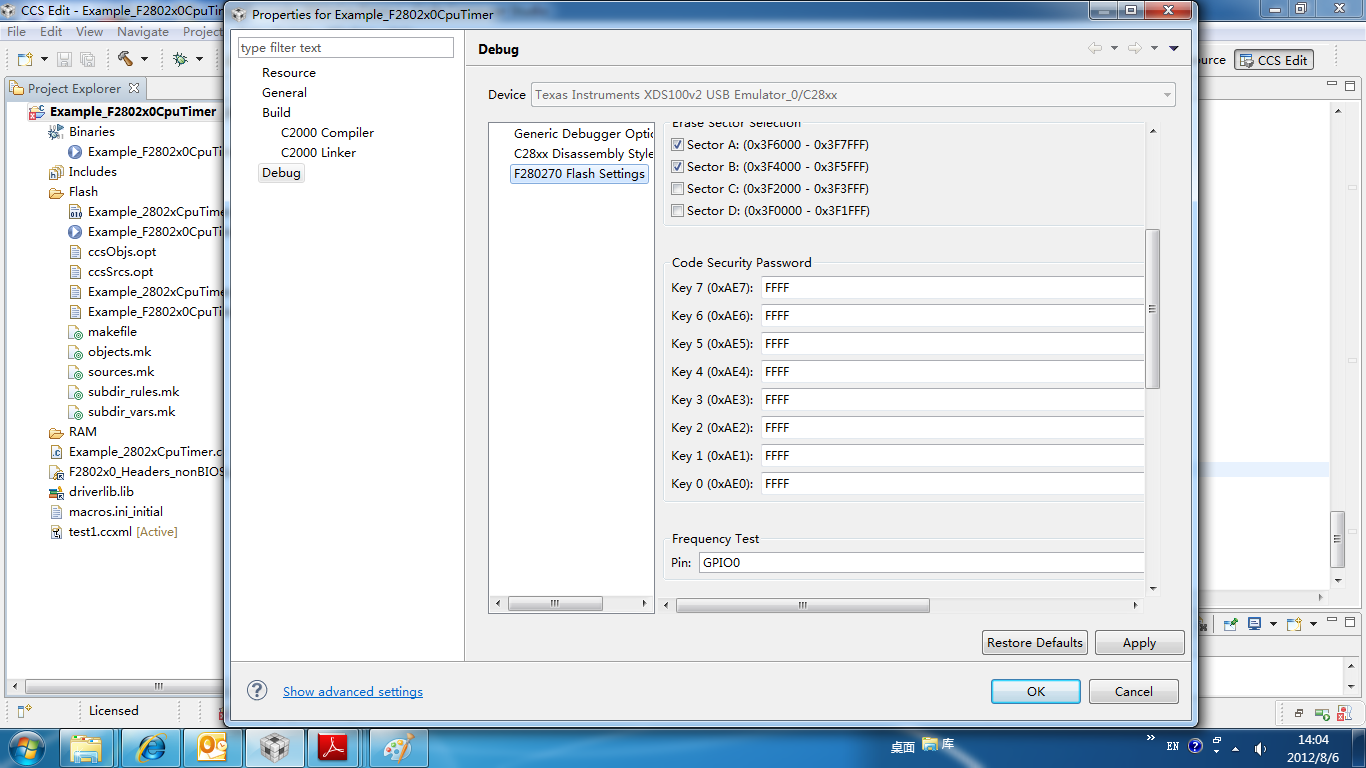This screenshot has height=768, width=1366.
Task: Open the View menu
Action: tap(90, 32)
